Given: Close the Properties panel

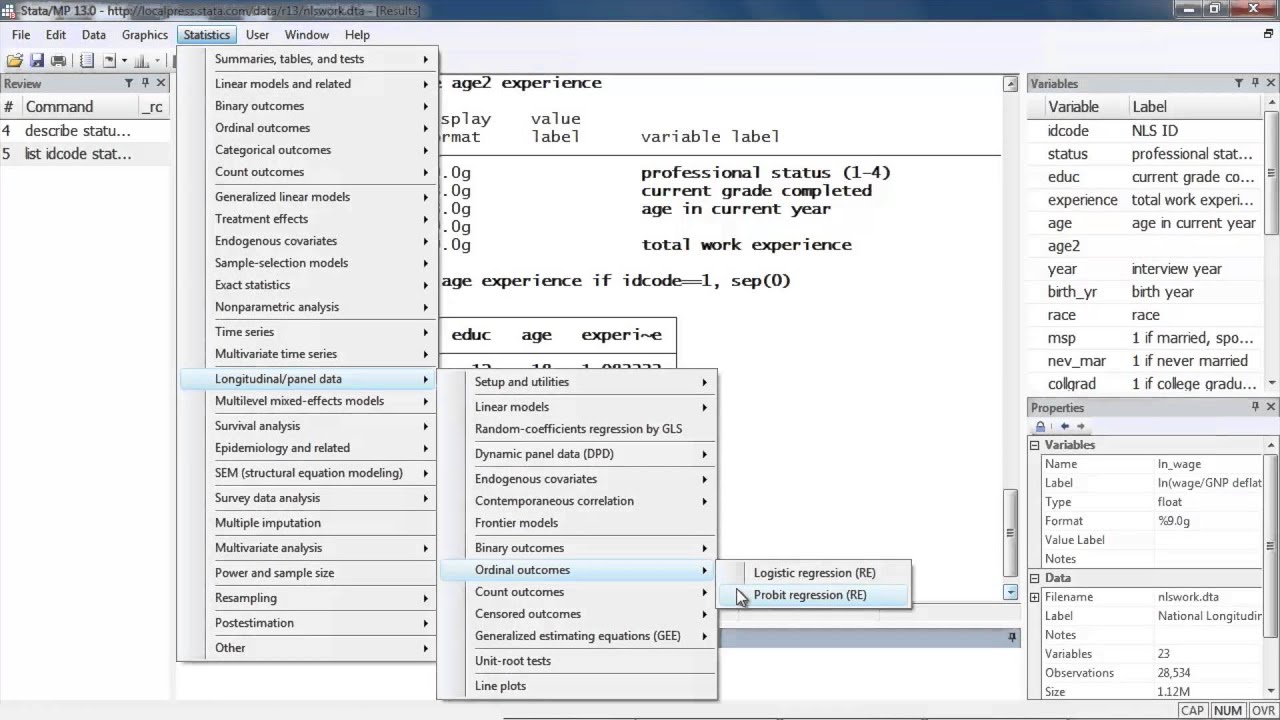Looking at the screenshot, I should click(1271, 407).
